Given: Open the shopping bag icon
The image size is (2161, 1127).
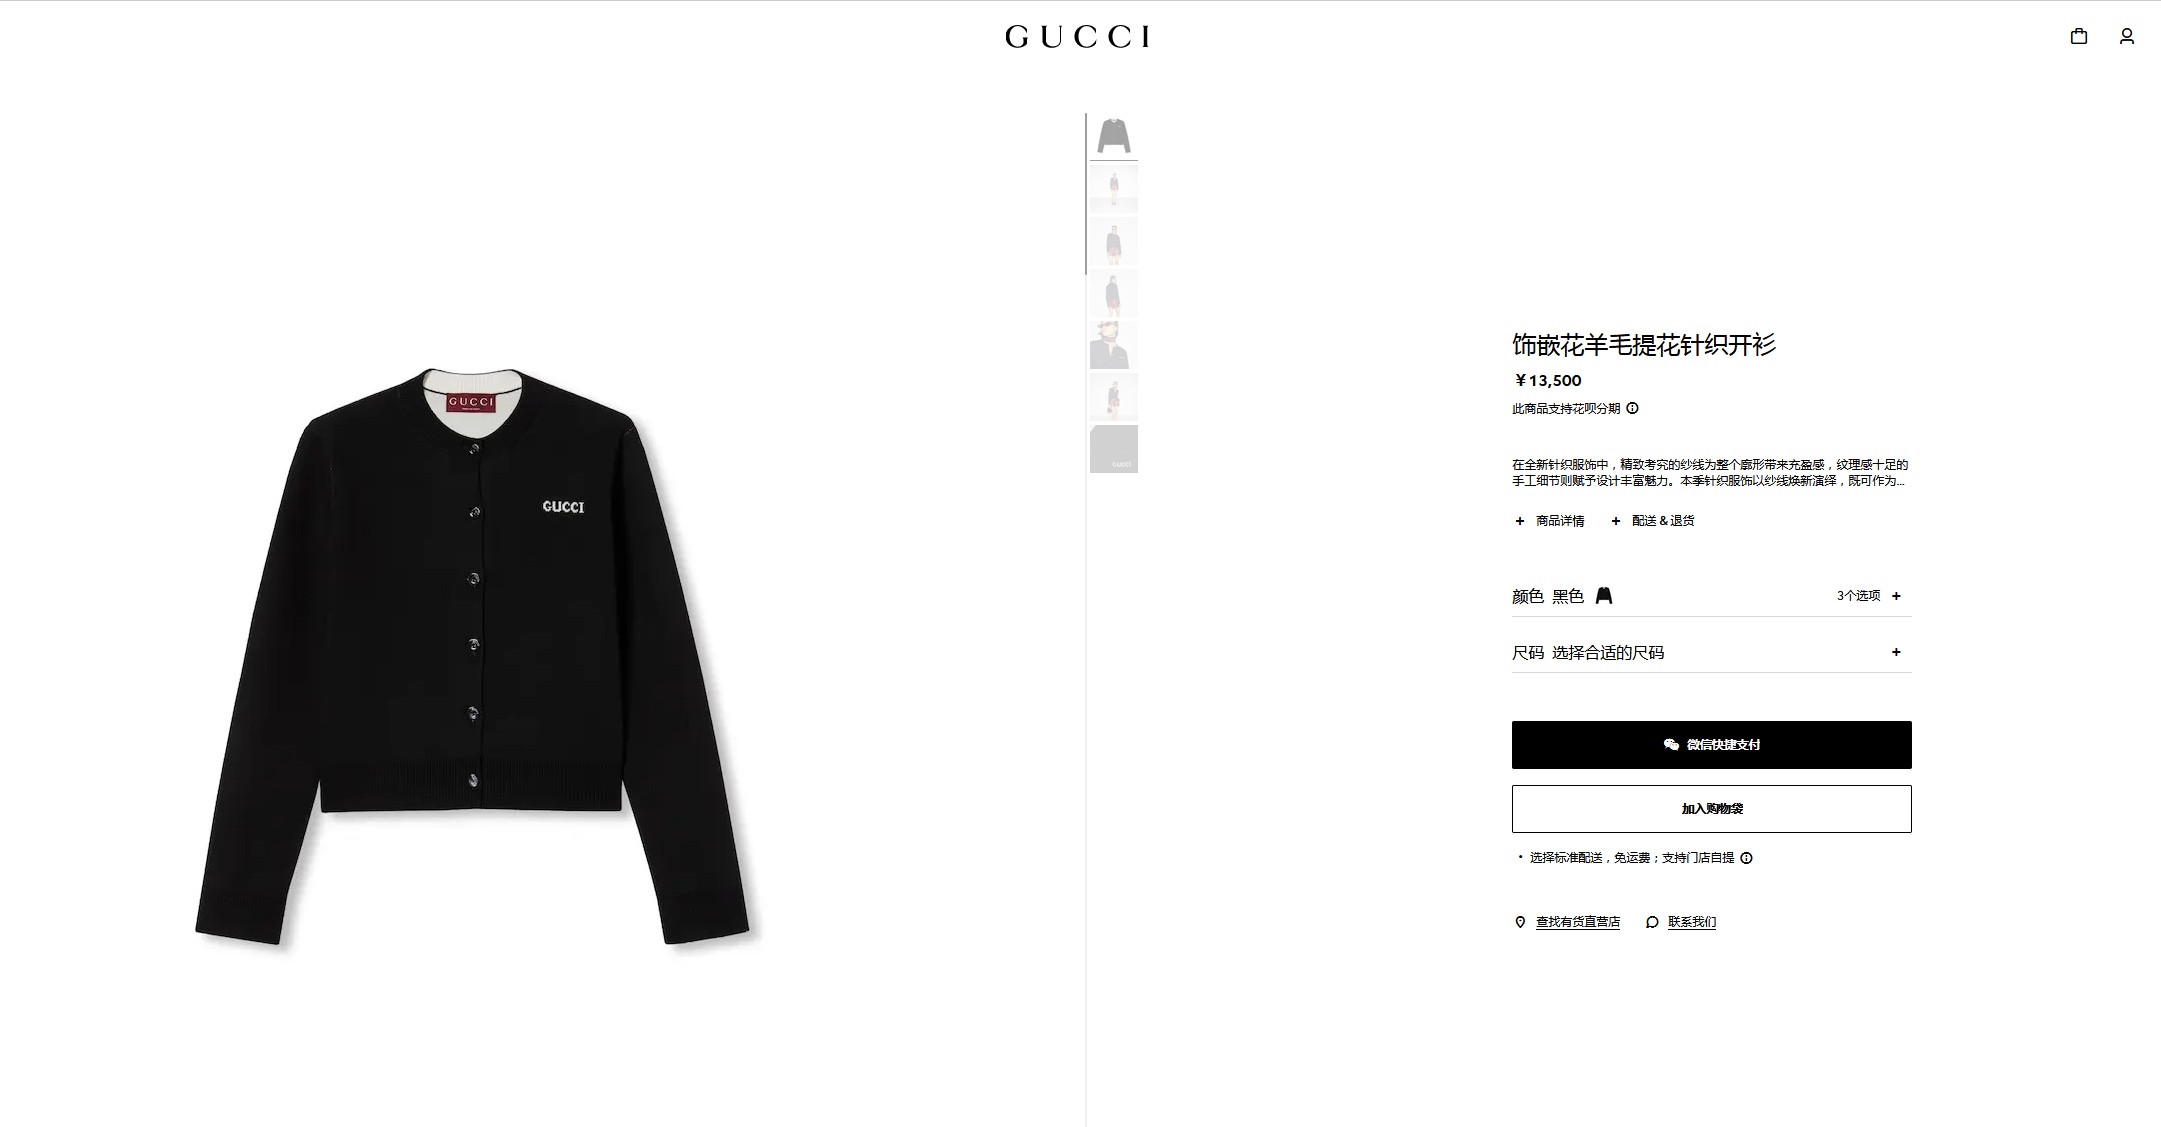Looking at the screenshot, I should [2078, 36].
